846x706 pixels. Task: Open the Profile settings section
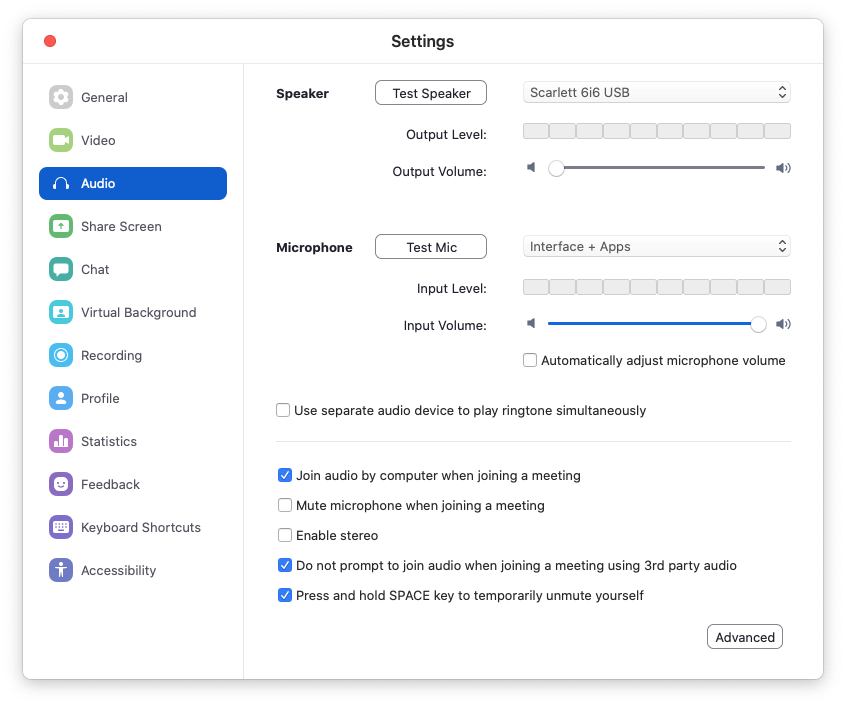pos(133,398)
